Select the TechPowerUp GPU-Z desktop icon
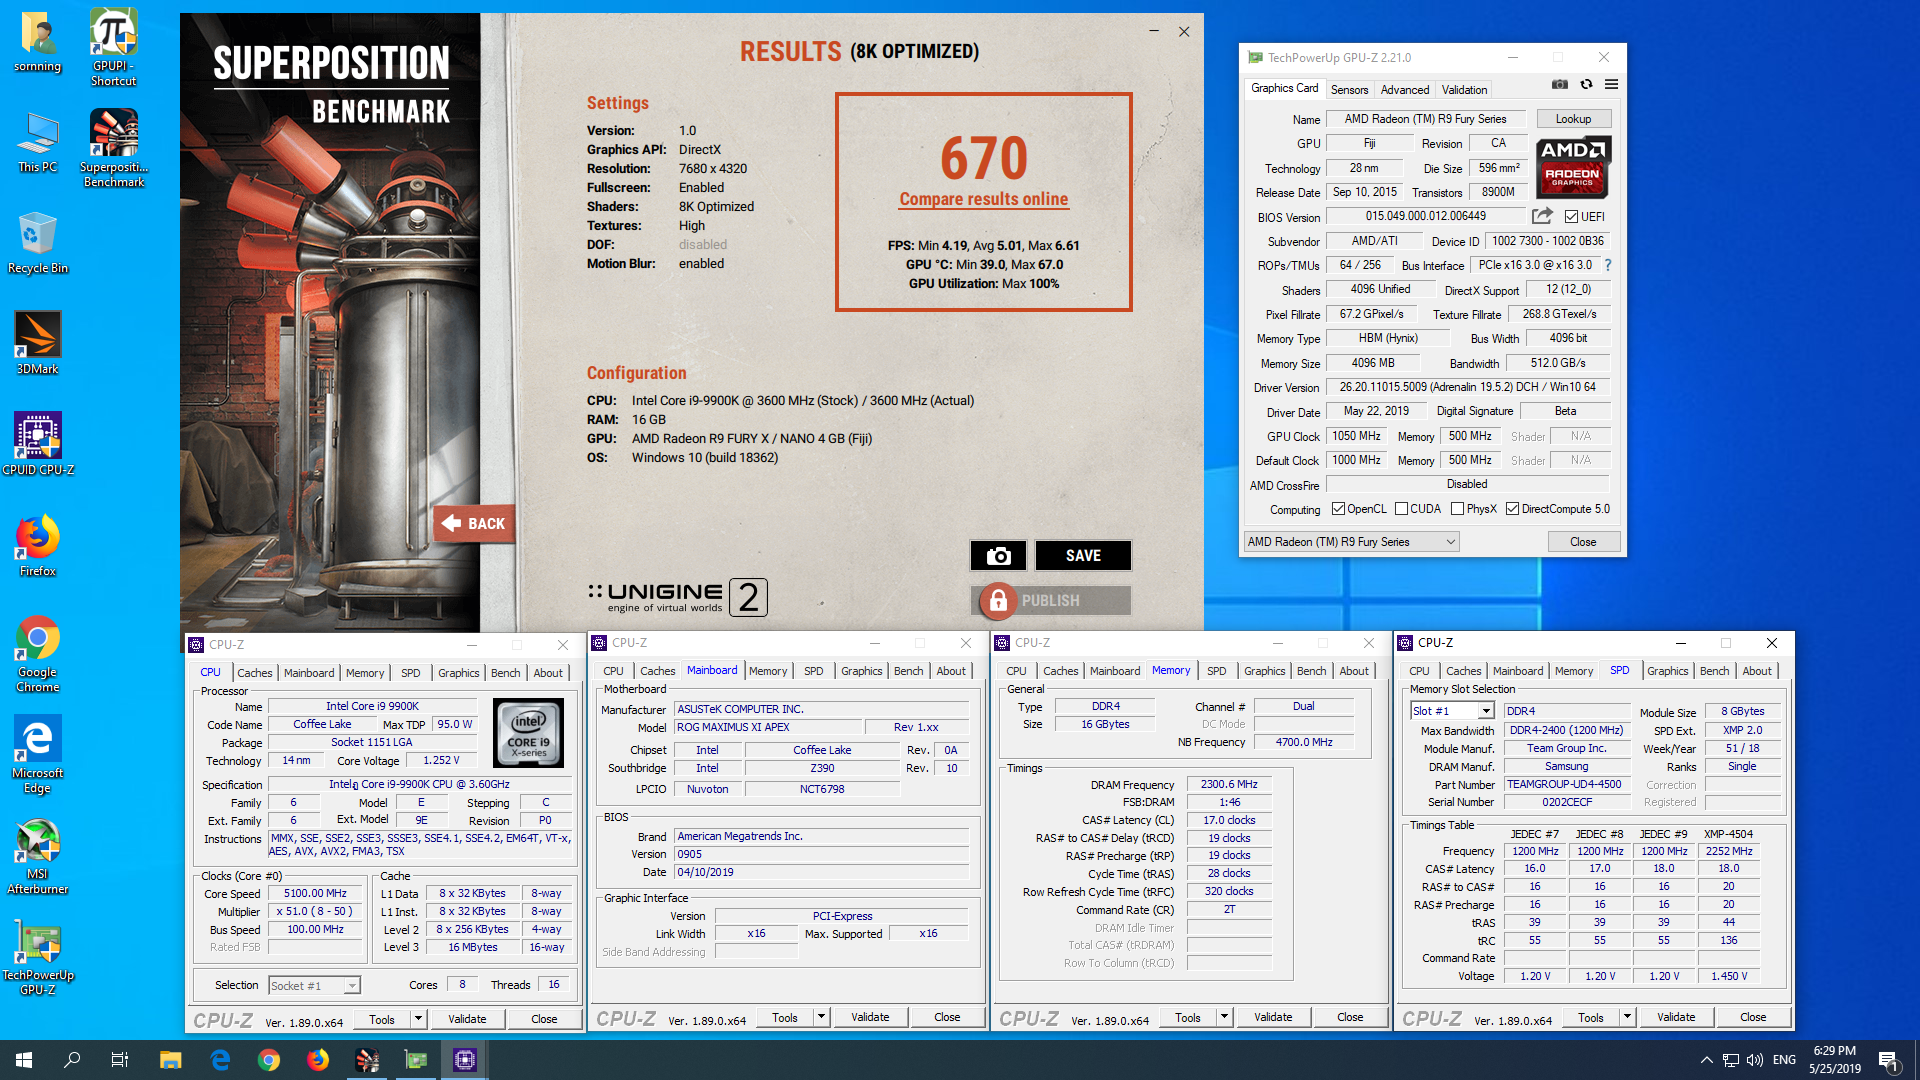Screen dimensions: 1920x1080 click(x=38, y=957)
